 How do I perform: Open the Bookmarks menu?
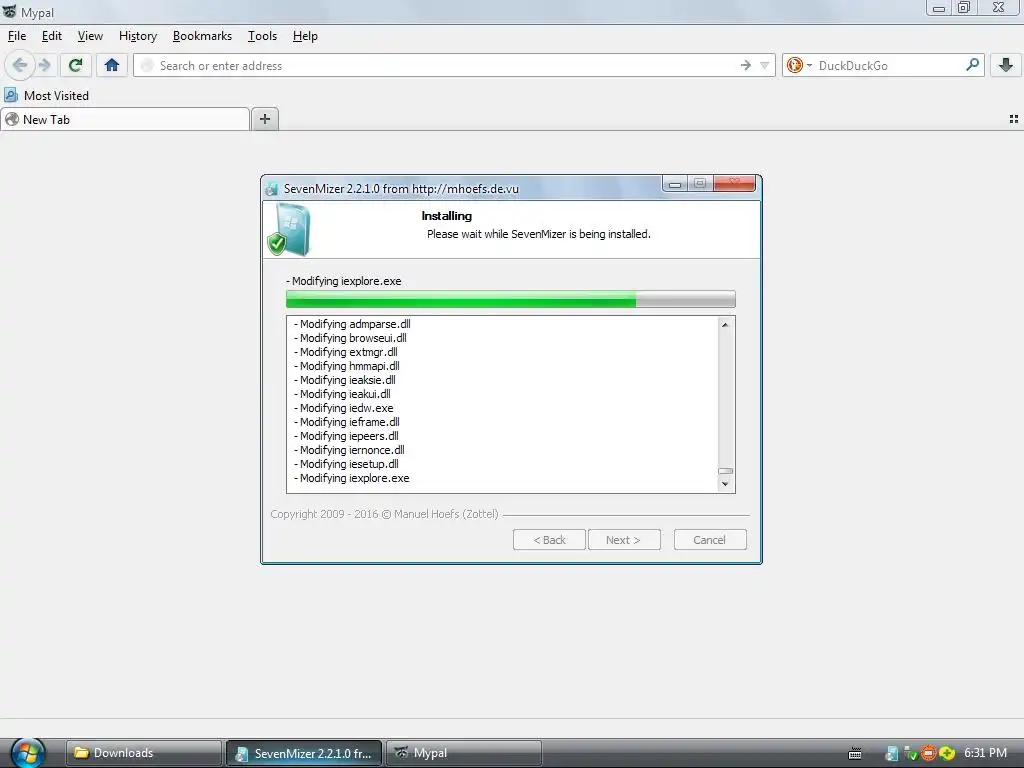click(202, 36)
